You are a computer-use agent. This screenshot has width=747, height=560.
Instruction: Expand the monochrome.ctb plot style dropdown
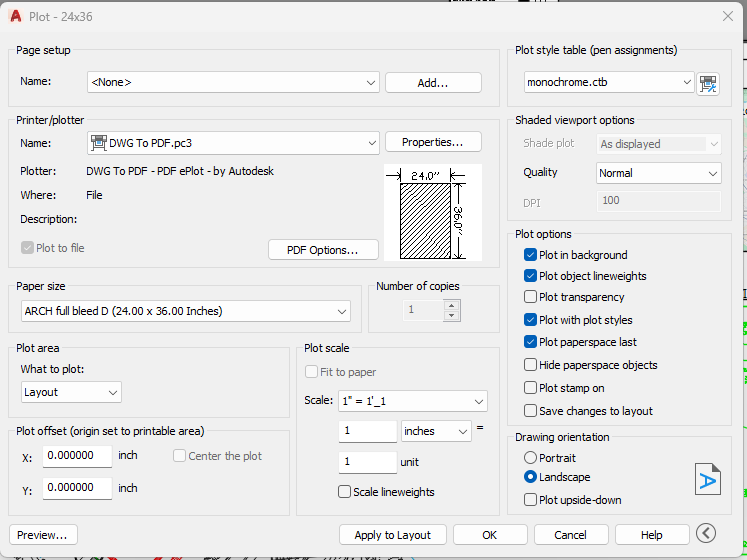point(609,82)
